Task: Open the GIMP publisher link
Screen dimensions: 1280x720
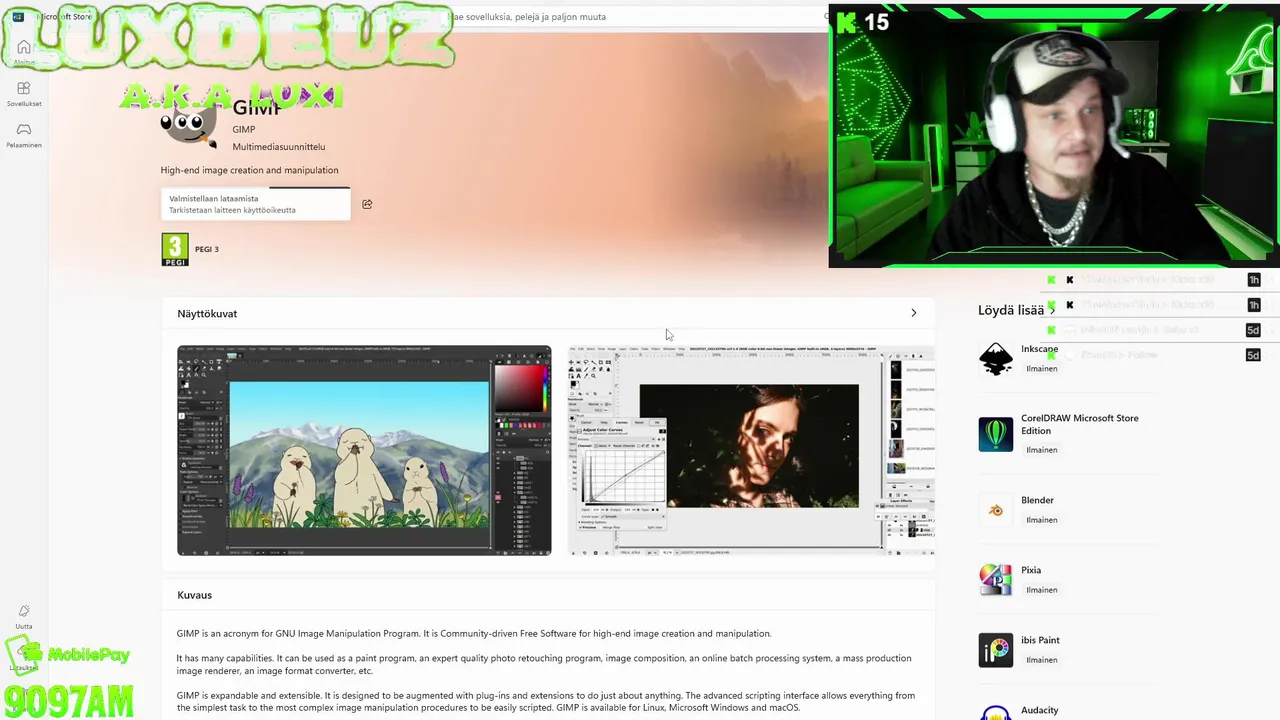Action: (244, 129)
